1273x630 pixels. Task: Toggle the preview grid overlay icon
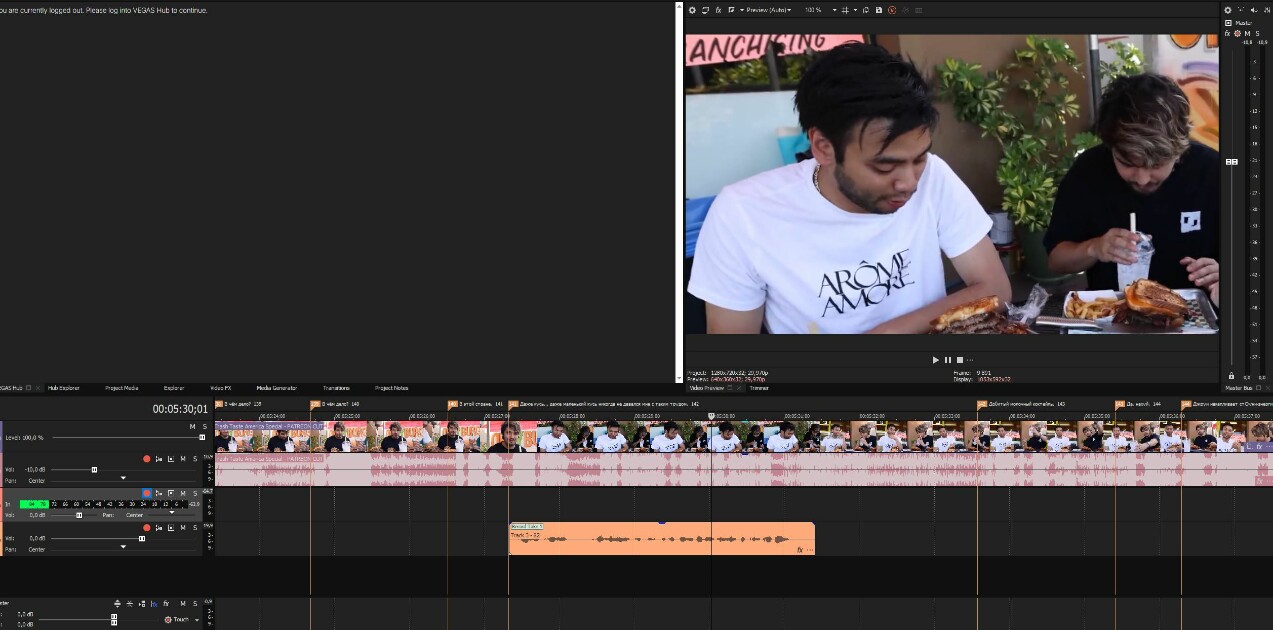point(845,10)
